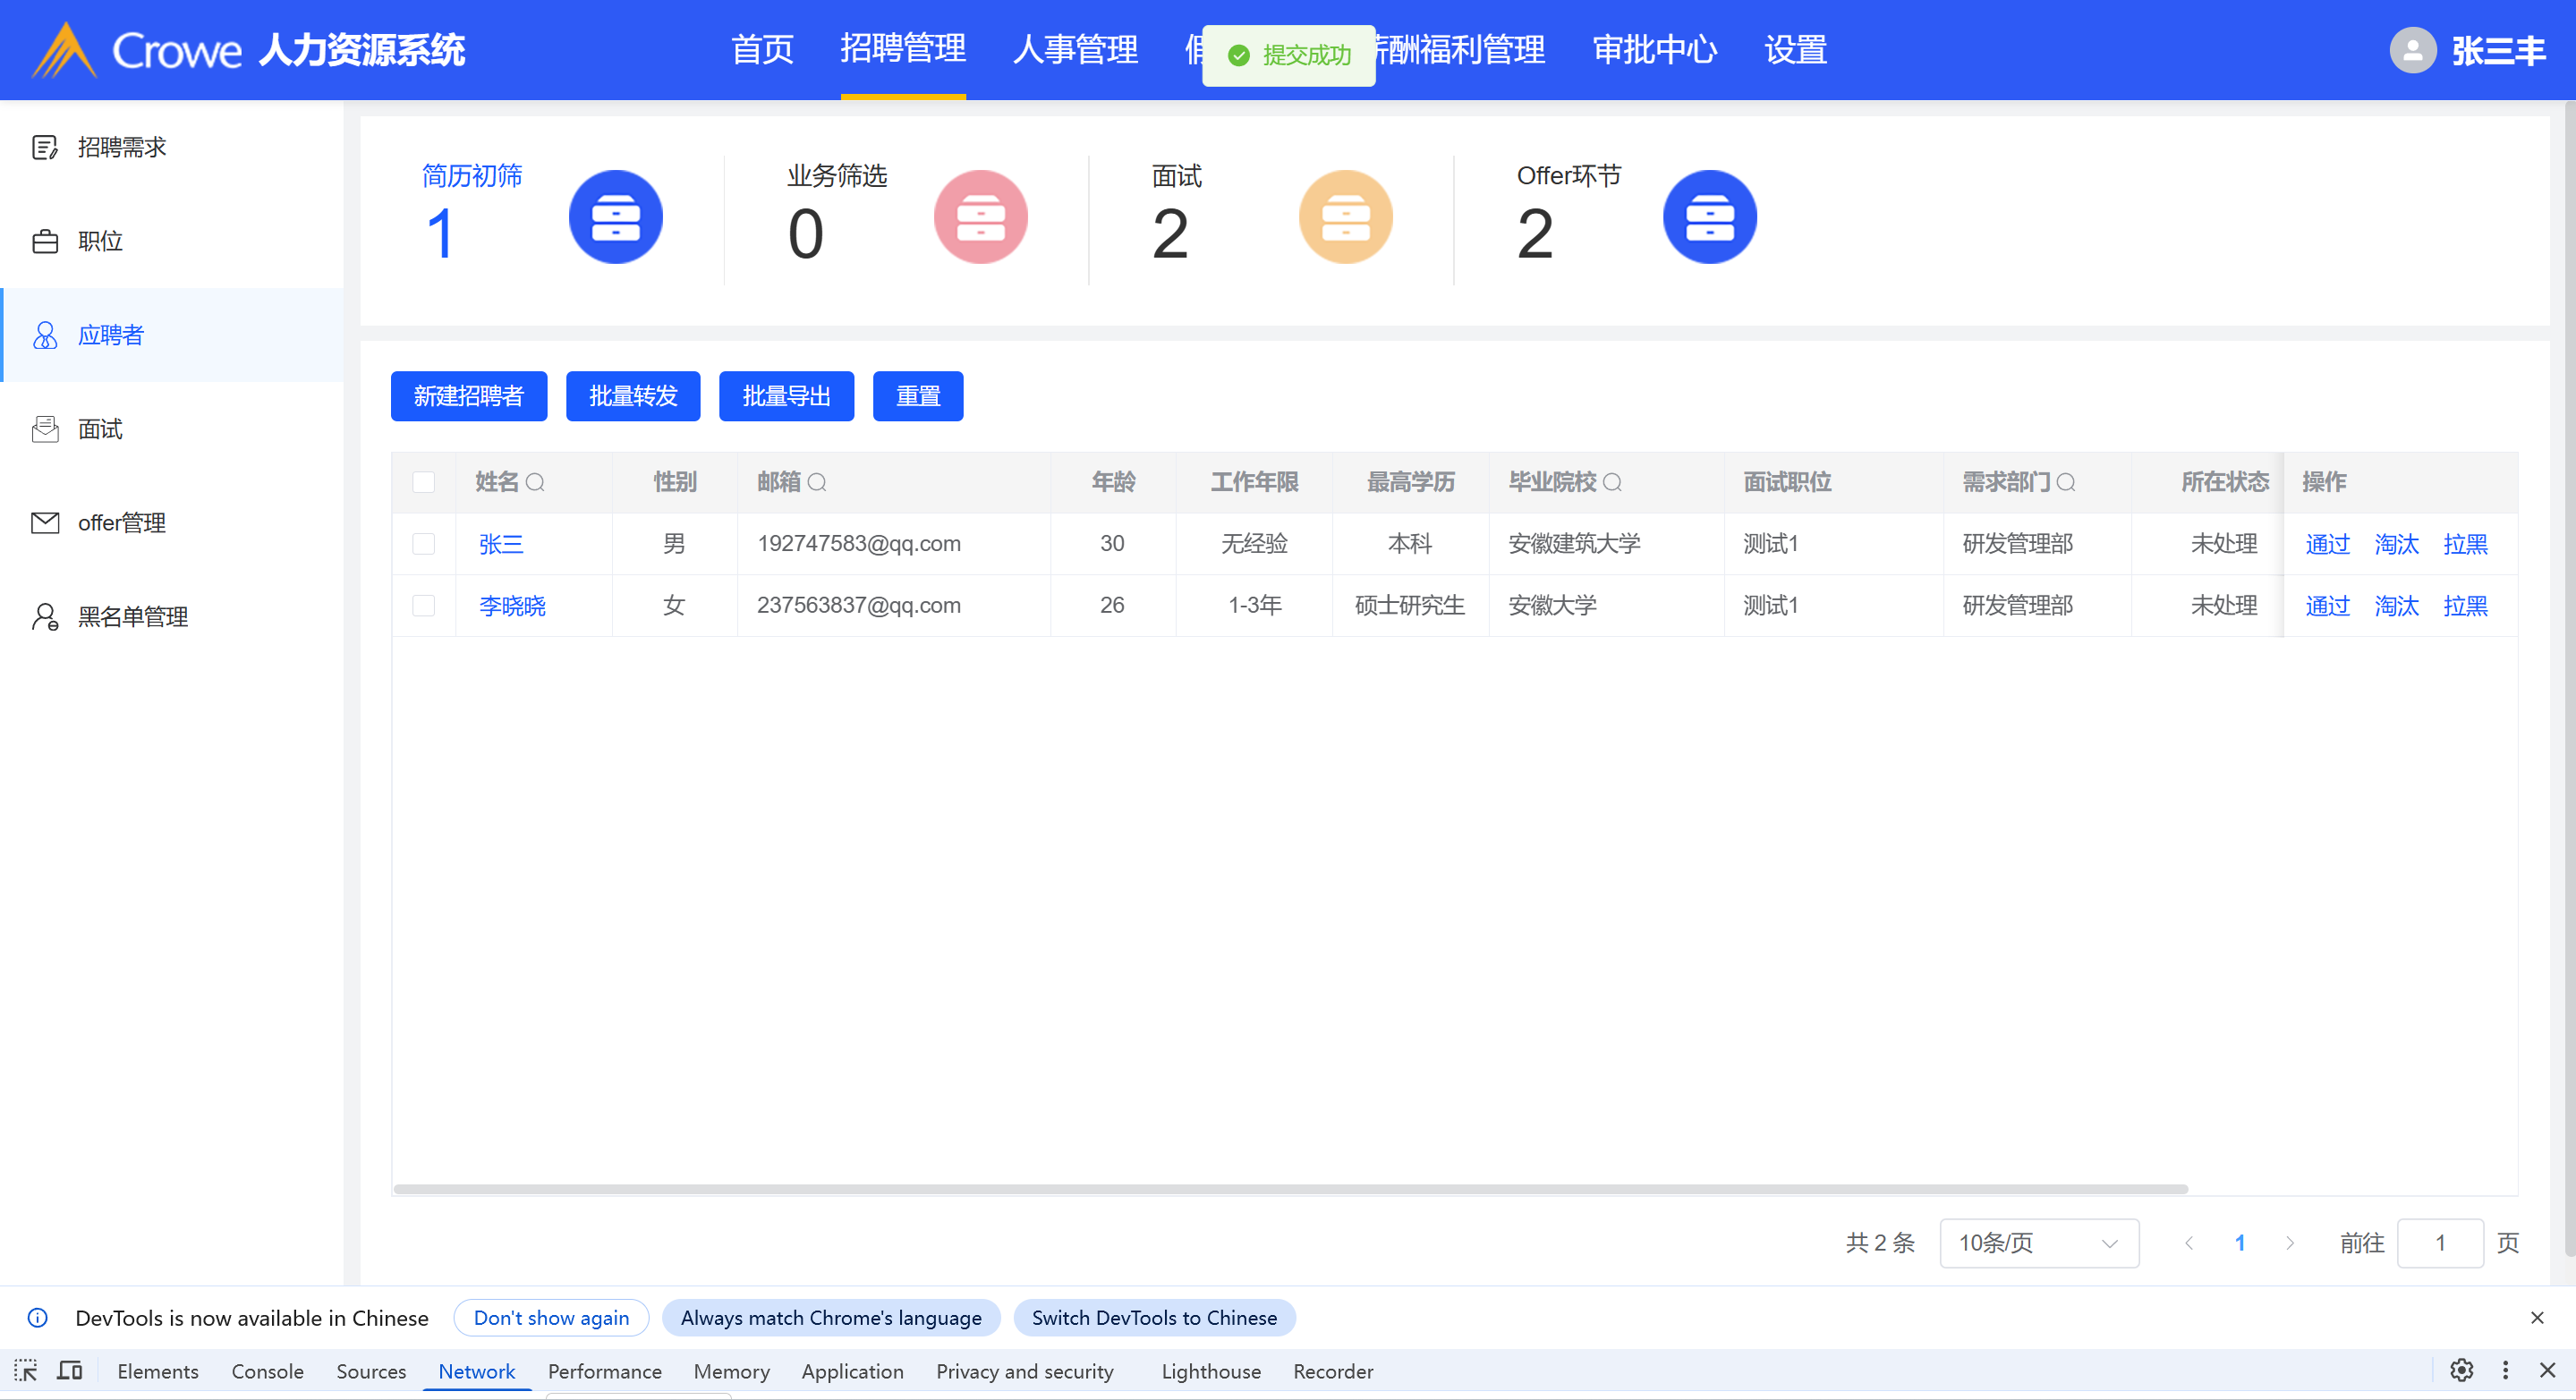Screen dimensions: 2576x1400
Task: Click 淘汰 link for 李晓晓
Action: tap(2396, 606)
